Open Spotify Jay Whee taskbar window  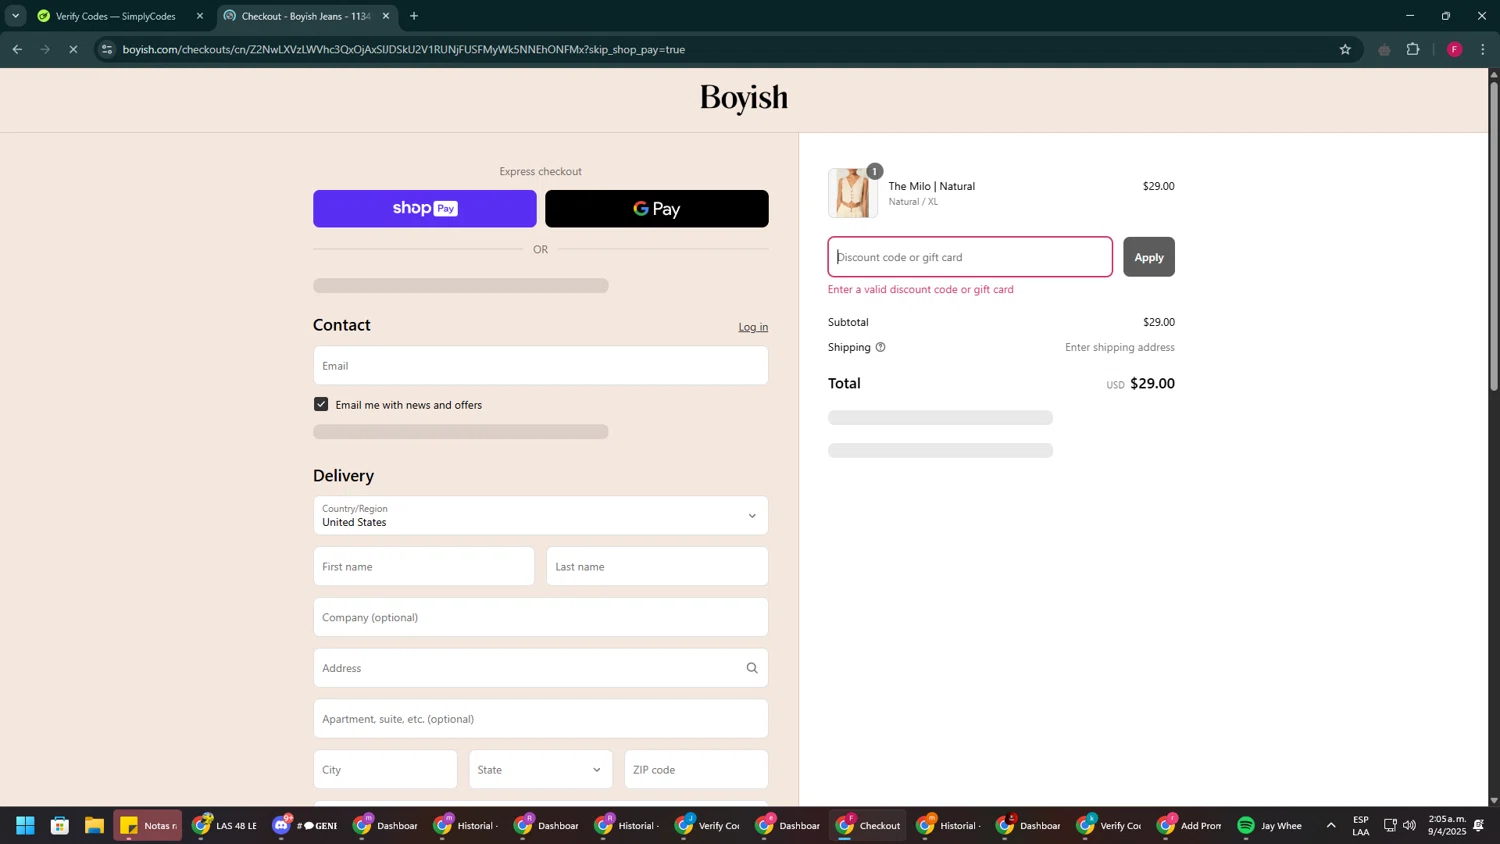[x=1270, y=826]
